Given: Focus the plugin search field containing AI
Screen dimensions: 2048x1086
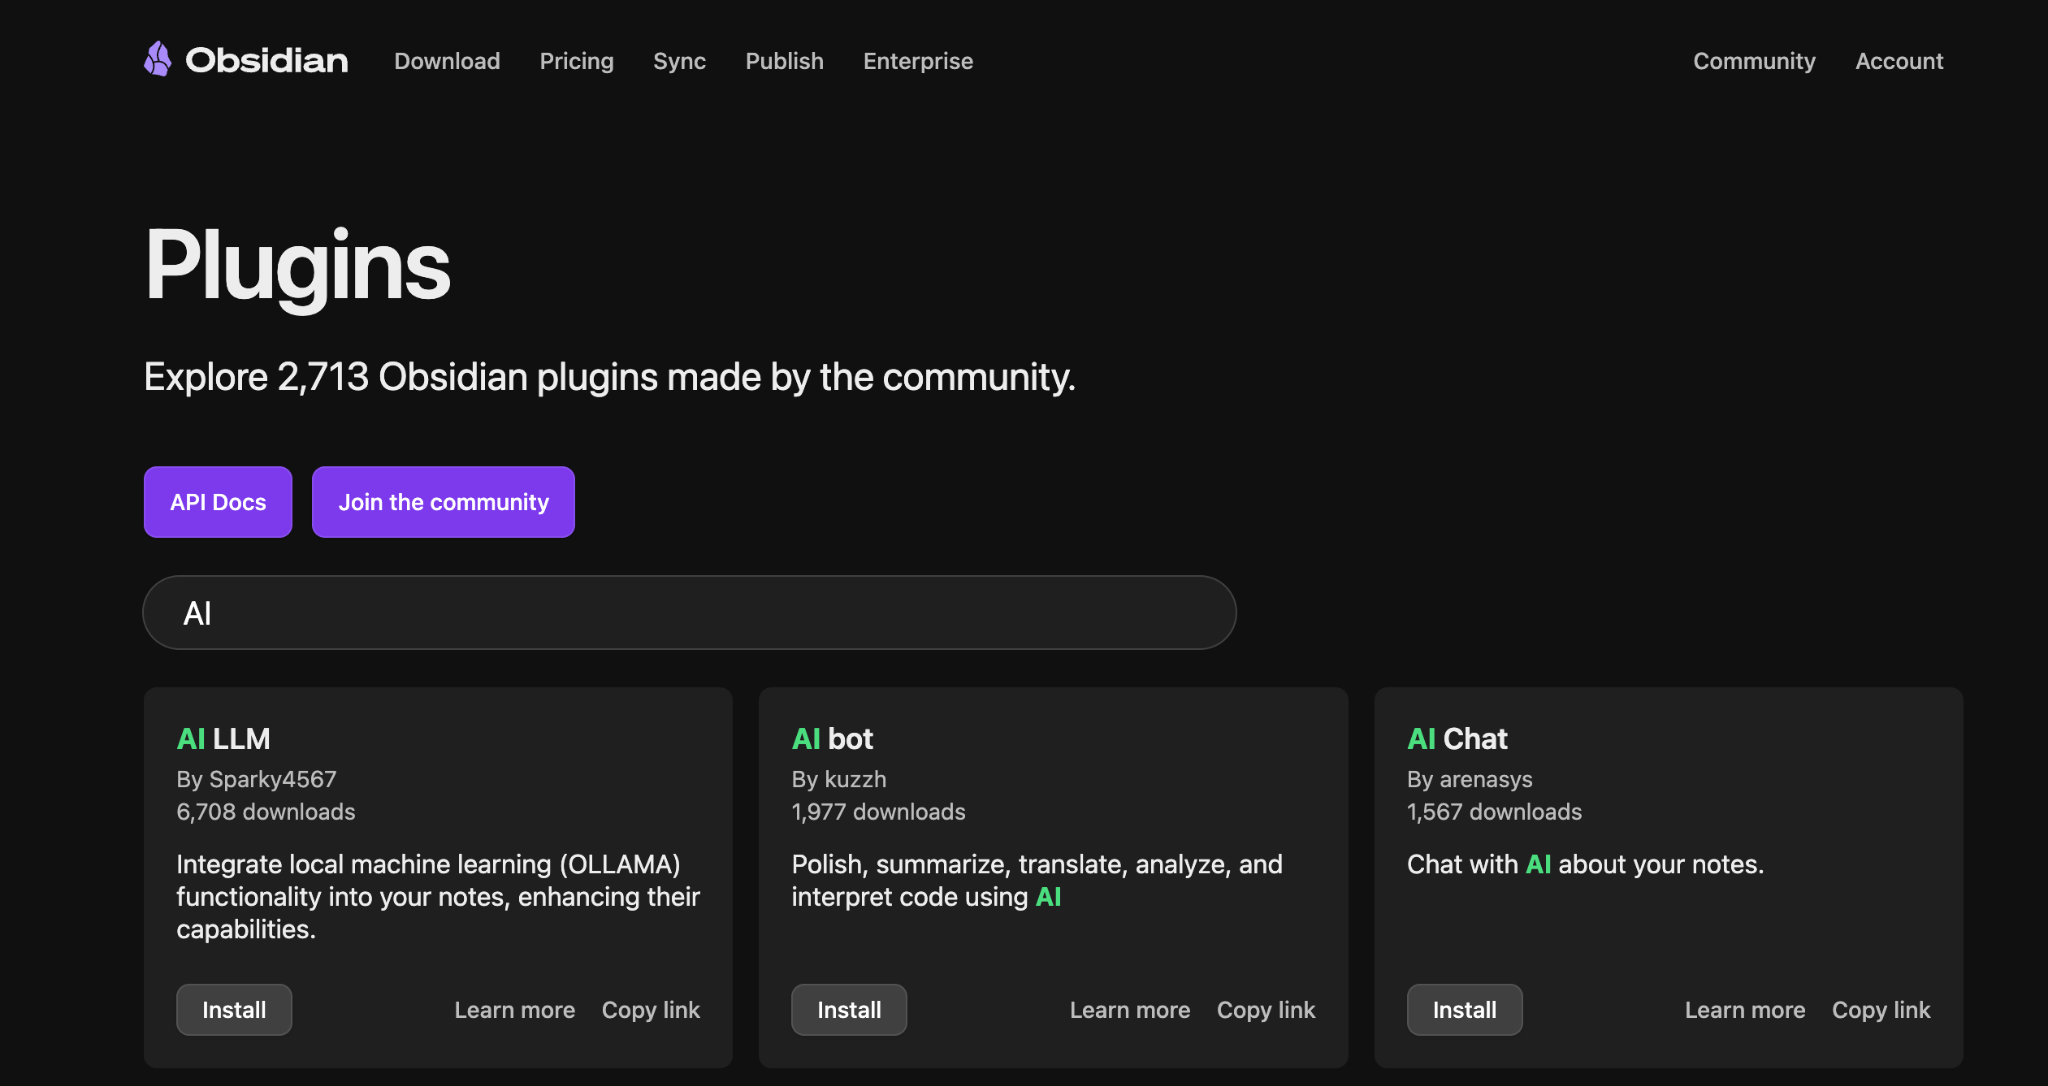Looking at the screenshot, I should pyautogui.click(x=689, y=613).
